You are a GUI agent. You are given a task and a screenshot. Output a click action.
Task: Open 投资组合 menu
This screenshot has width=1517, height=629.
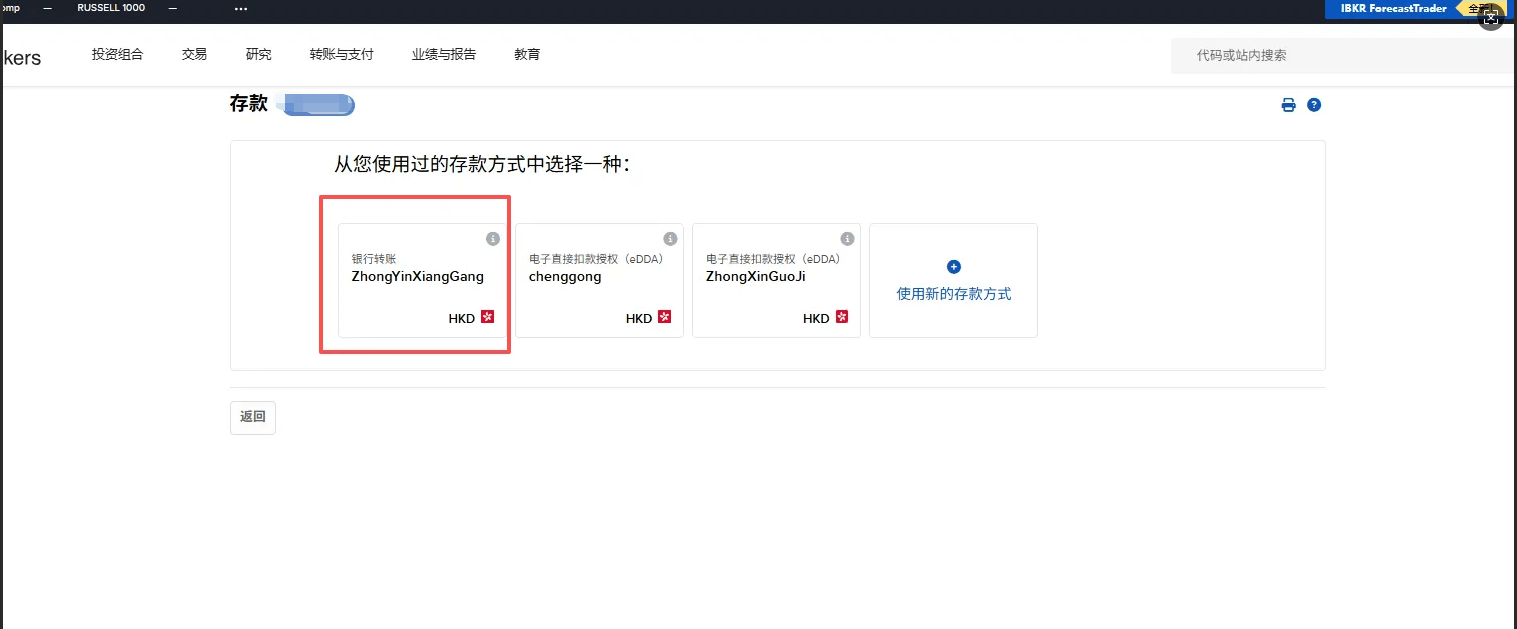117,55
